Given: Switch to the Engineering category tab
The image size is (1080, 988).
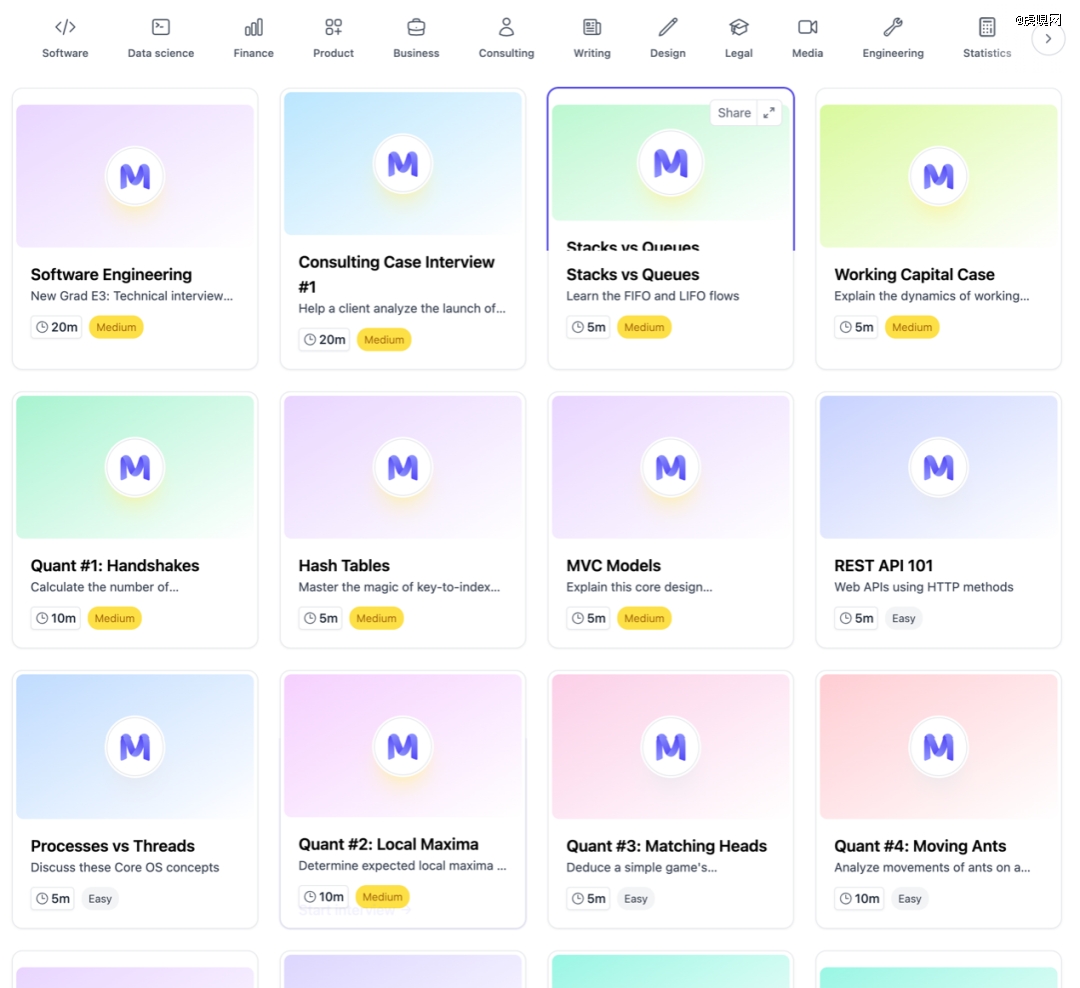Looking at the screenshot, I should (x=893, y=39).
